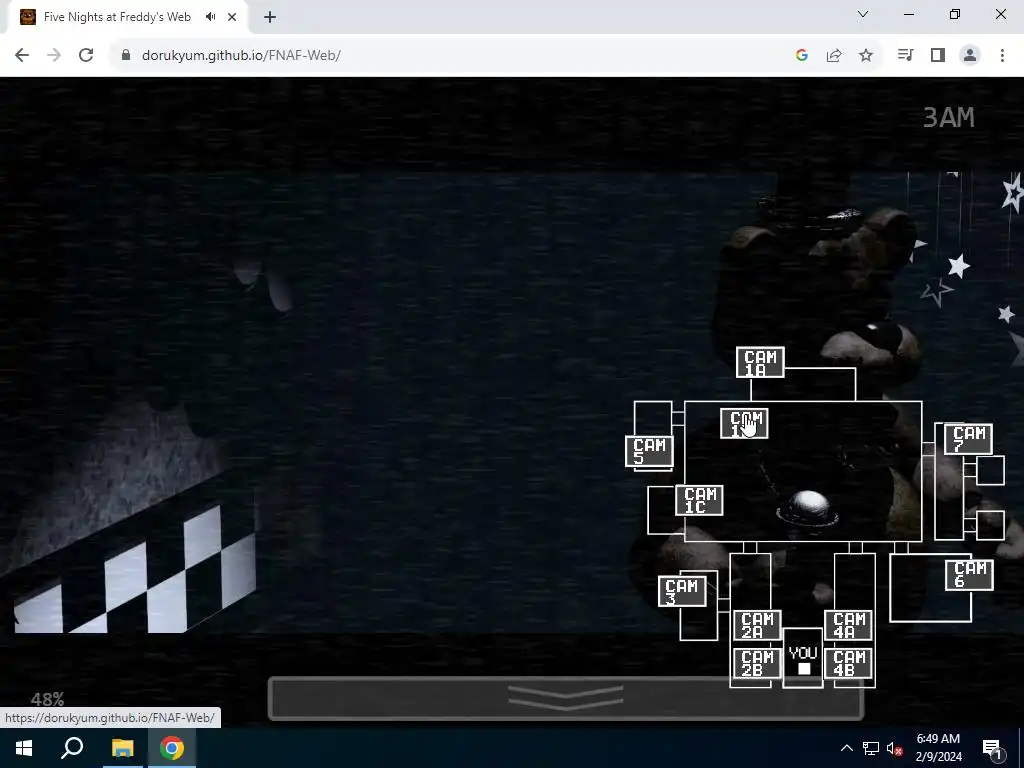Open muted volume tray icon

[895, 748]
